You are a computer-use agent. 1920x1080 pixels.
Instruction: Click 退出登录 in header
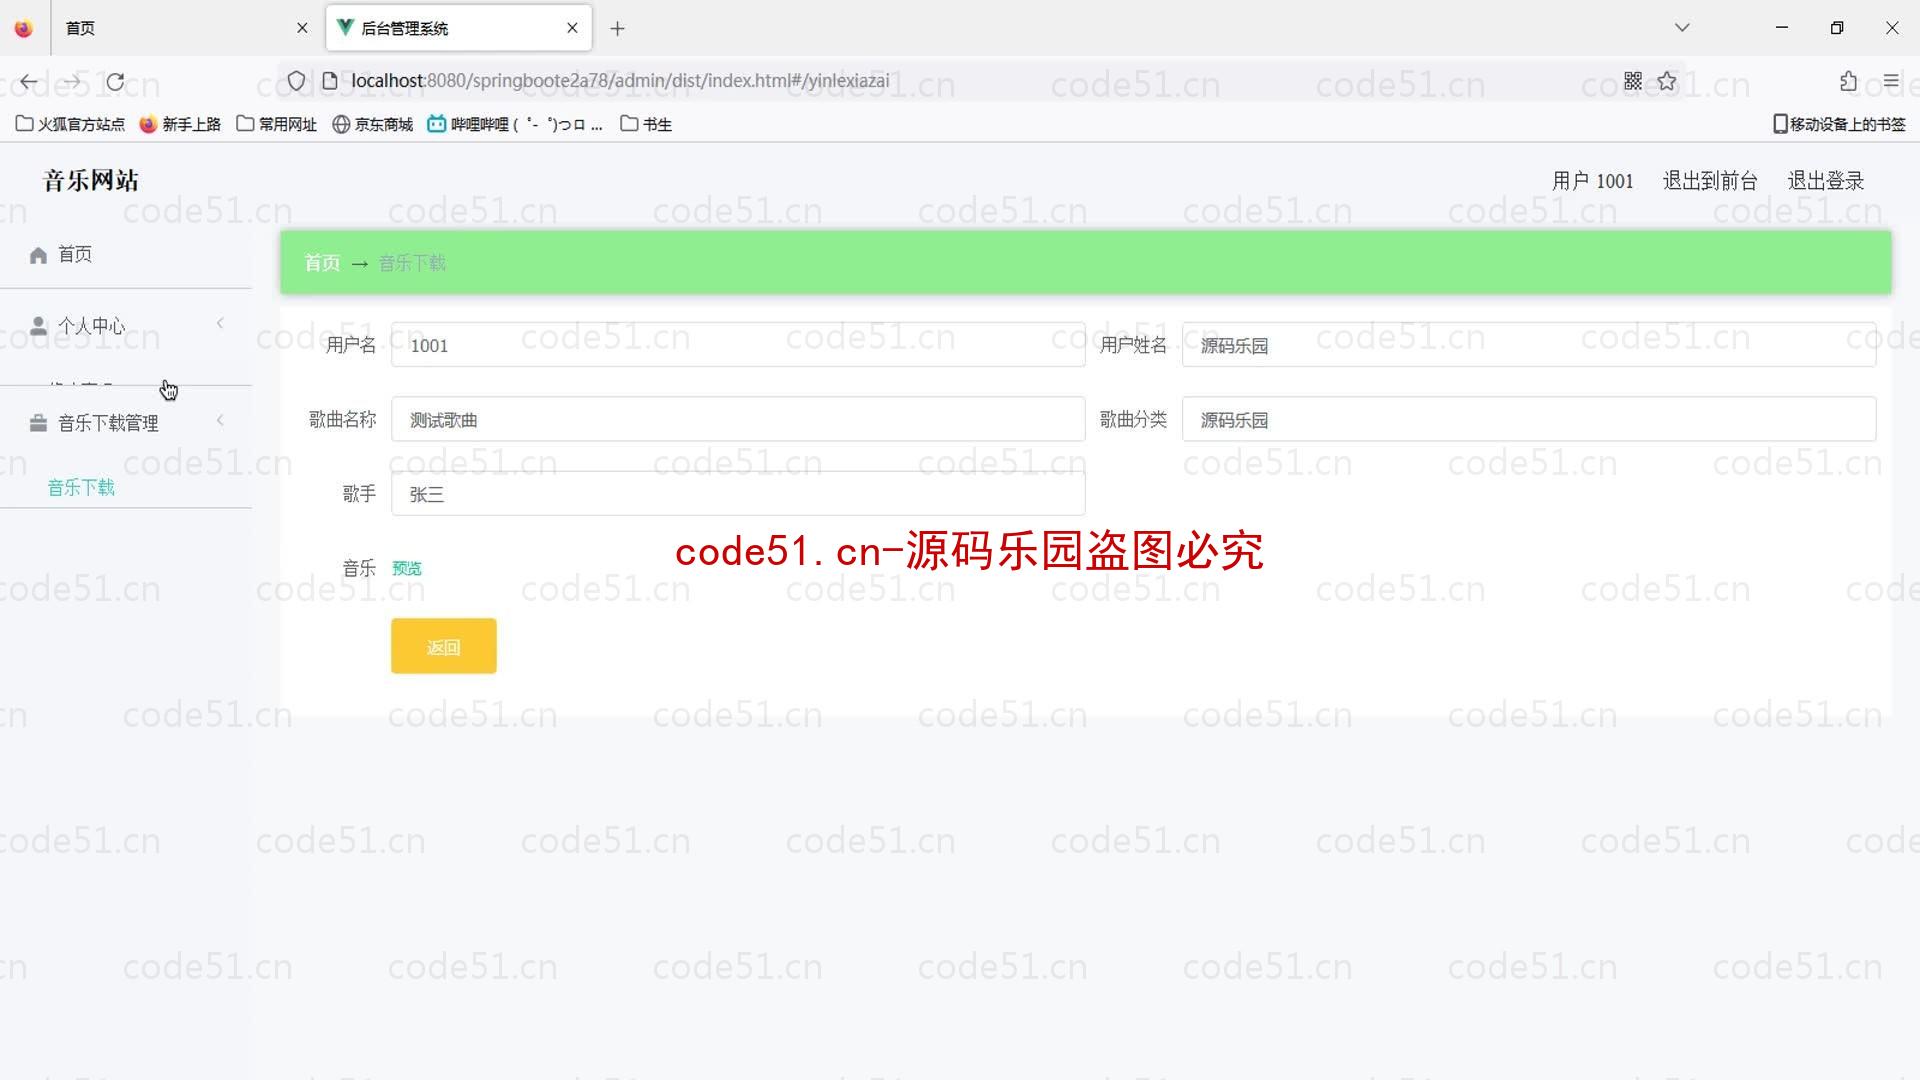coord(1826,181)
